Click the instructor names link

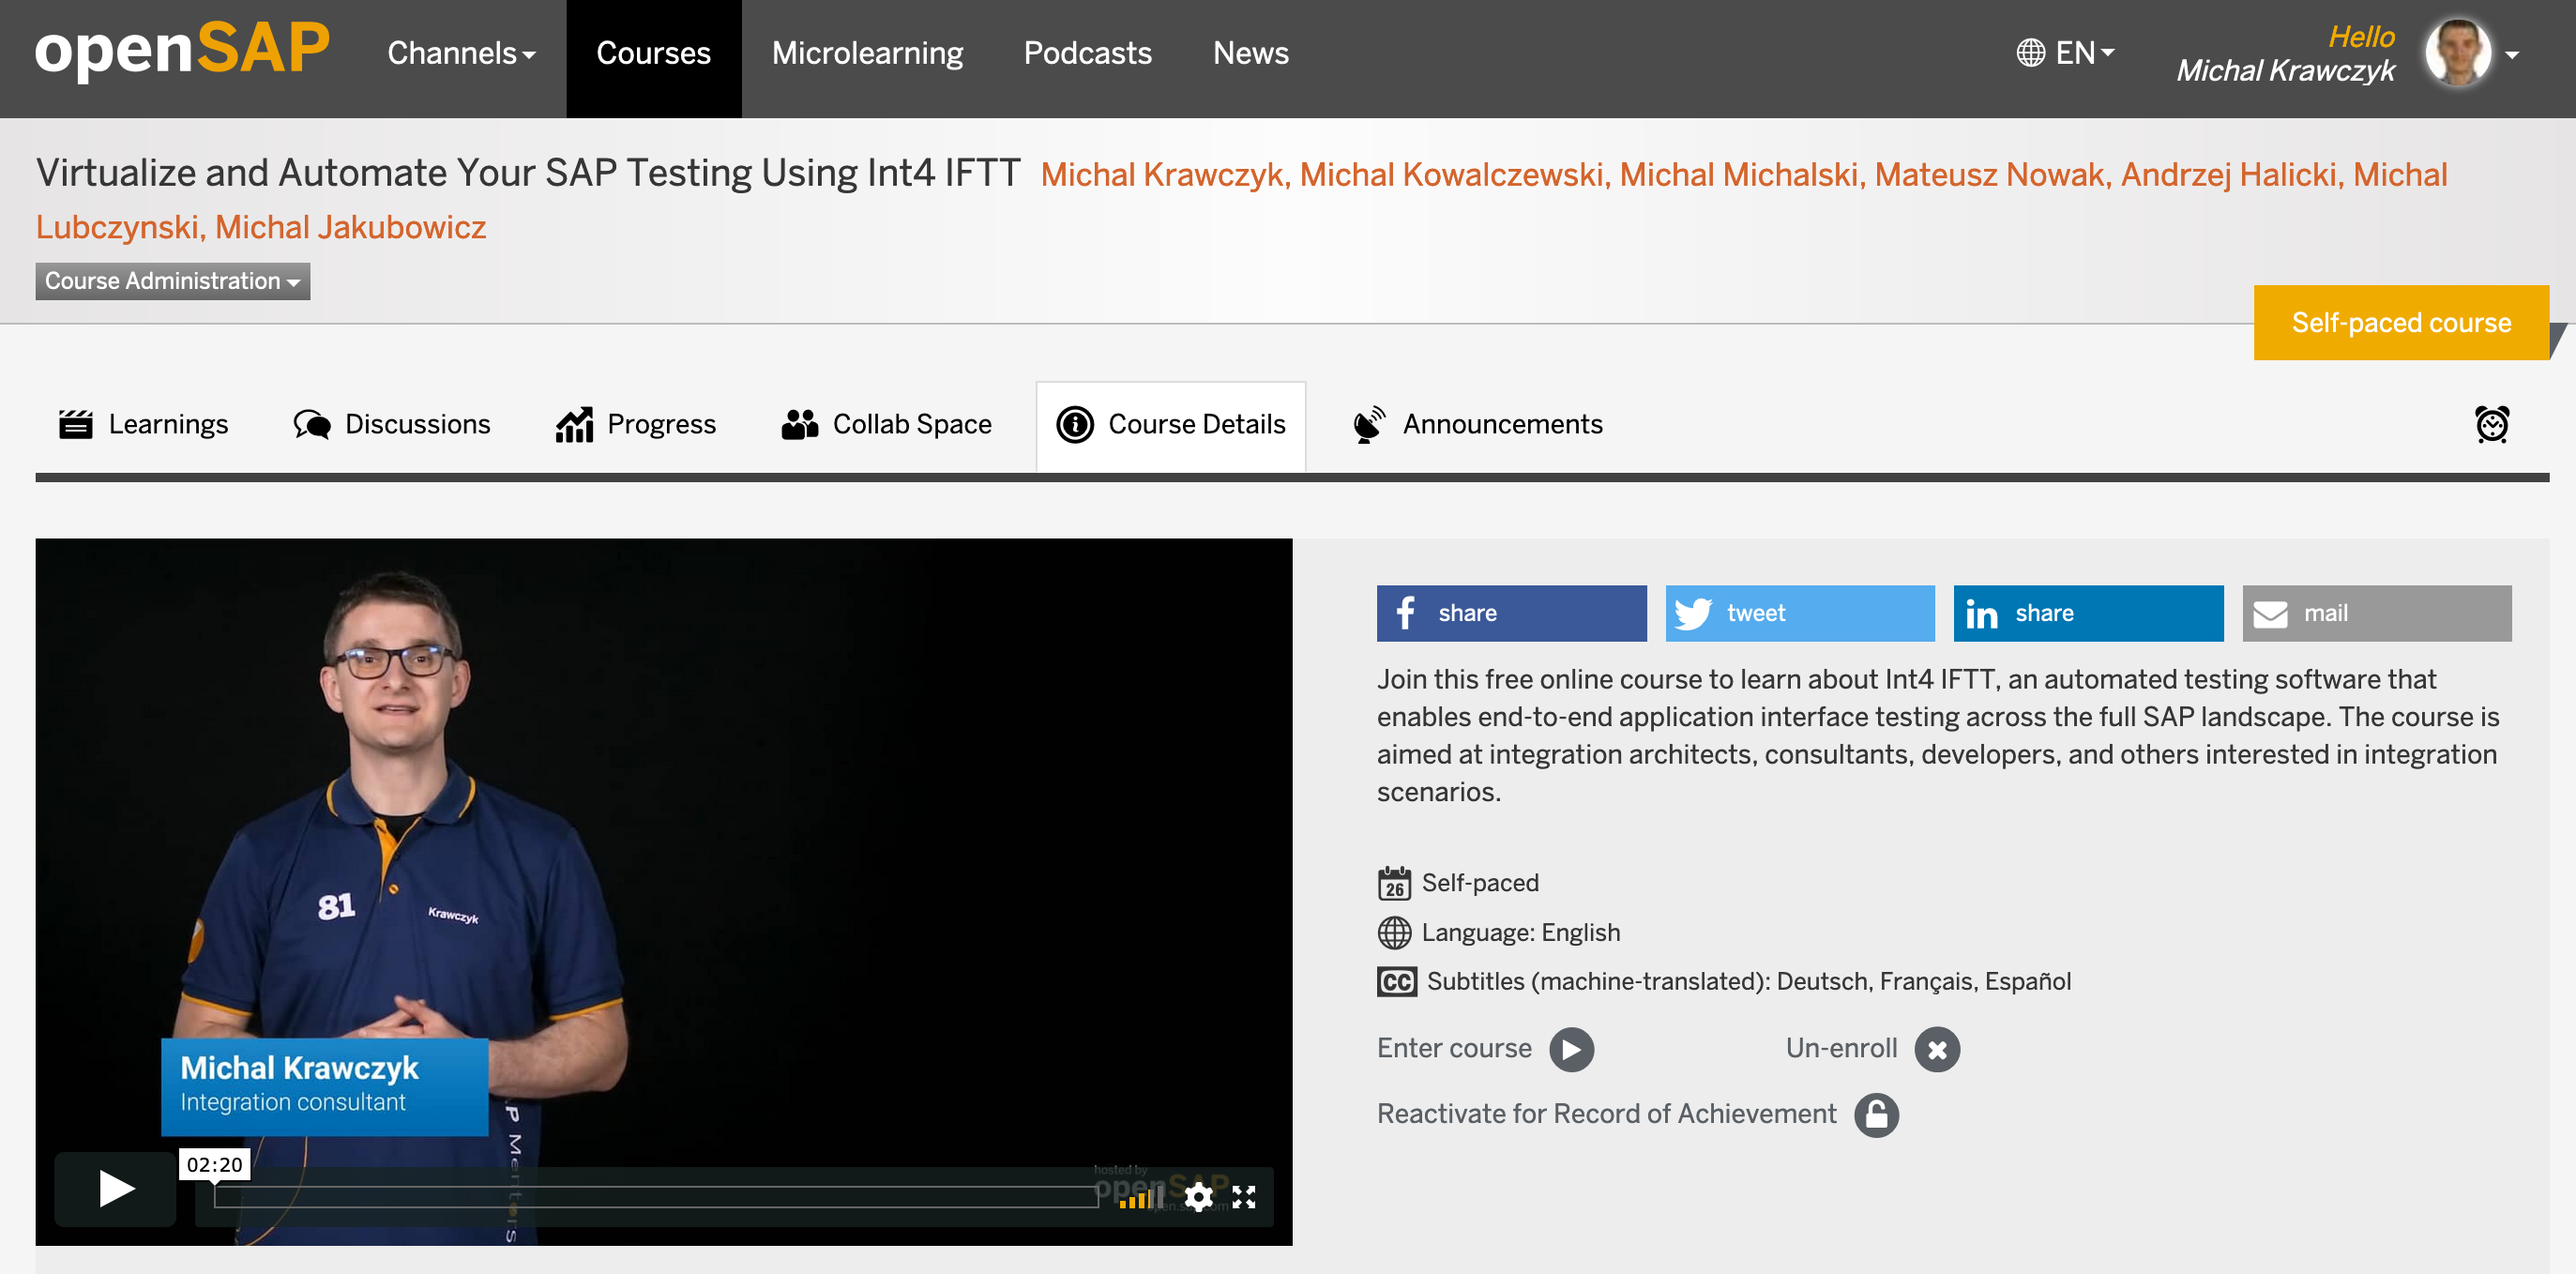coord(1241,200)
